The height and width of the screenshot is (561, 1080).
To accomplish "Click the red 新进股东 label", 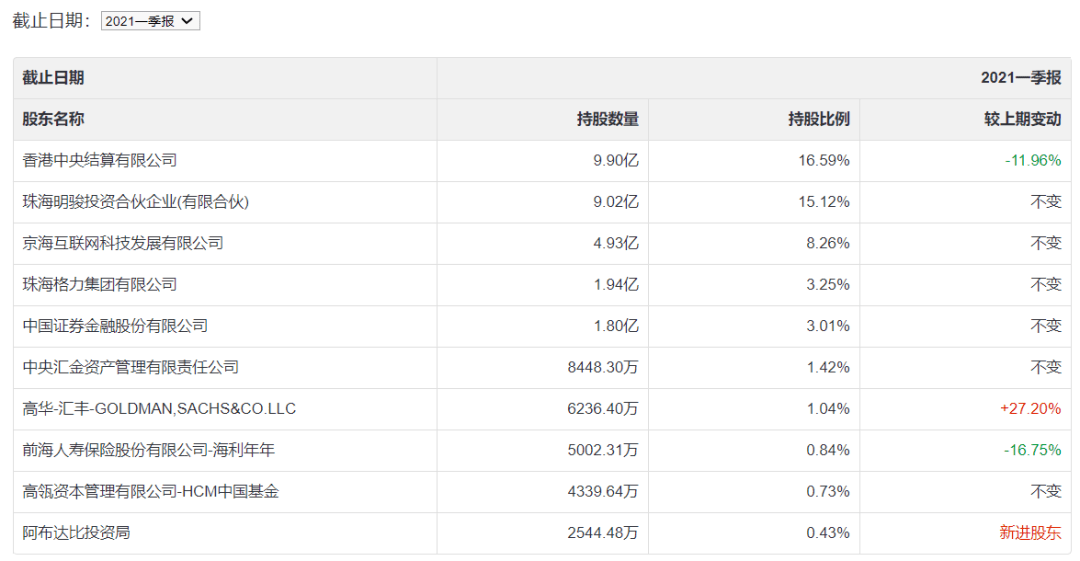I will [x=1030, y=533].
